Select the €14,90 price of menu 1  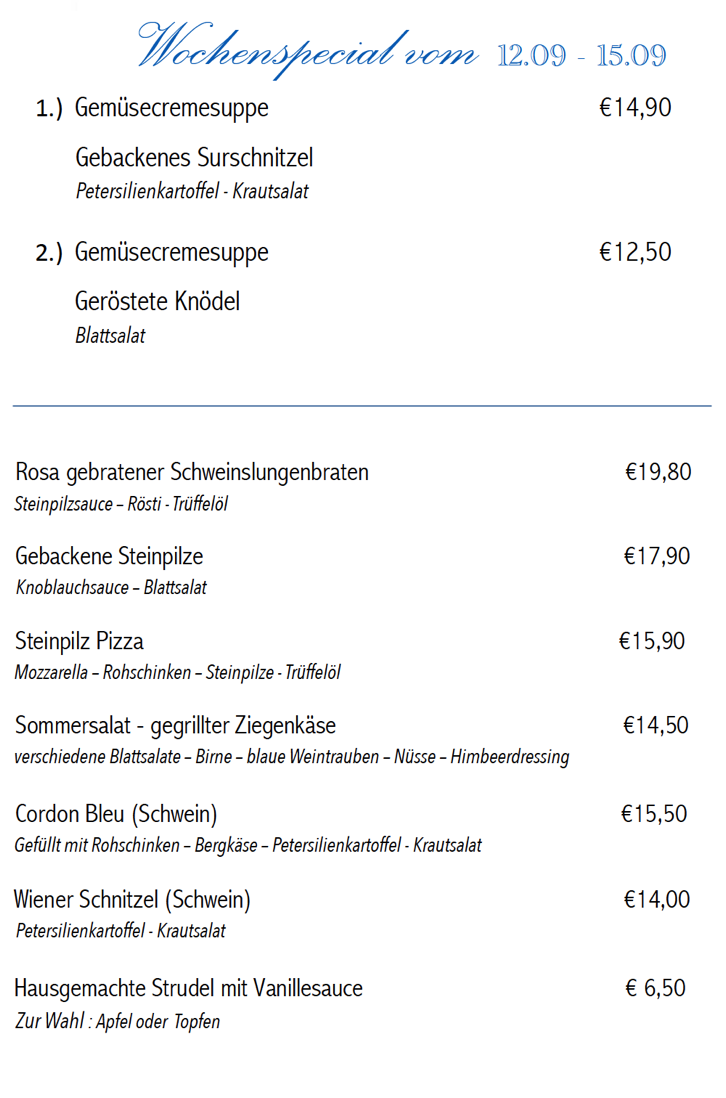click(x=635, y=107)
